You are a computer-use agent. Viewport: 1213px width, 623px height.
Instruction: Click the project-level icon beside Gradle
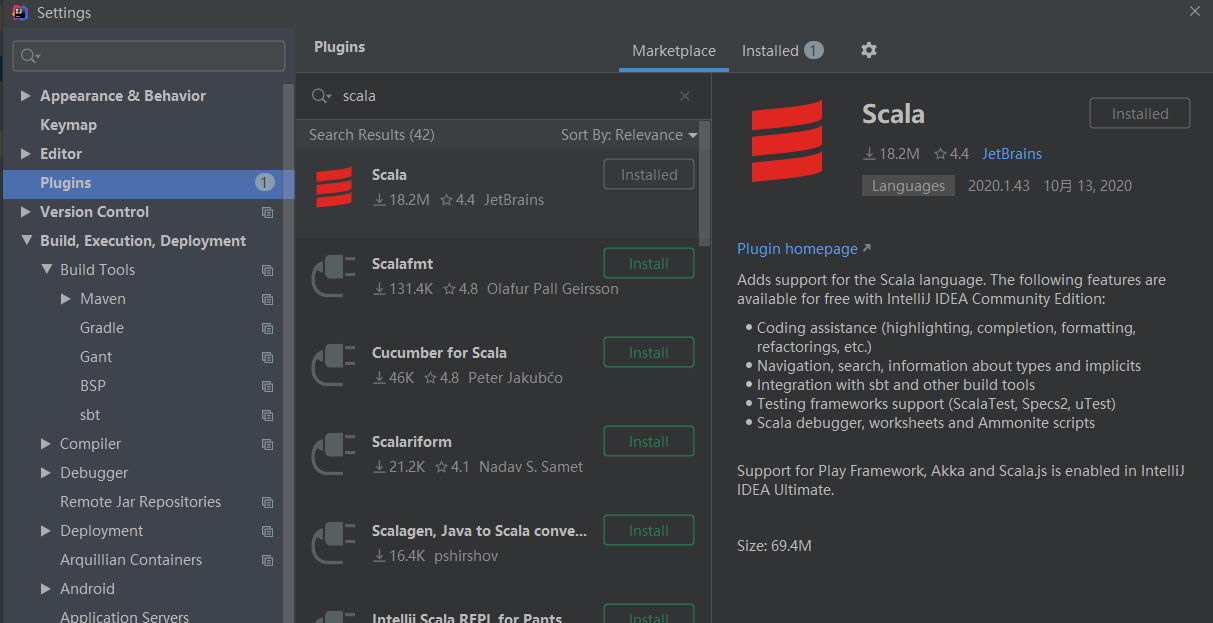(x=267, y=328)
